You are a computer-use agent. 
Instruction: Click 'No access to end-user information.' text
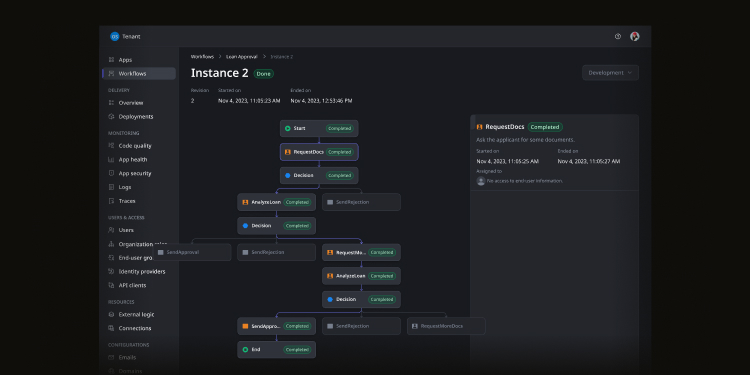click(x=525, y=181)
